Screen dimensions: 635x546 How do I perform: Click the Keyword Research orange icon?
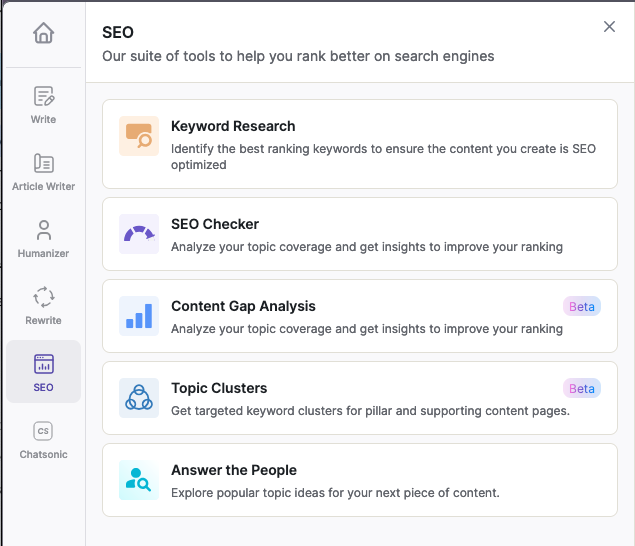[x=139, y=136]
